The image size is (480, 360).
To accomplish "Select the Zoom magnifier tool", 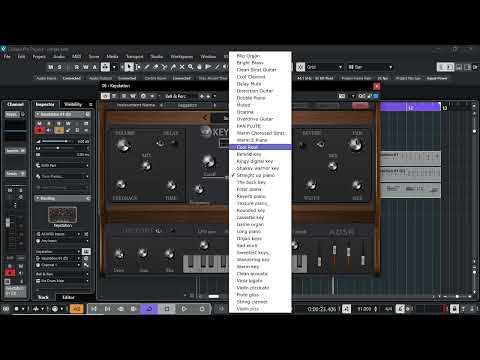I will 190,67.
